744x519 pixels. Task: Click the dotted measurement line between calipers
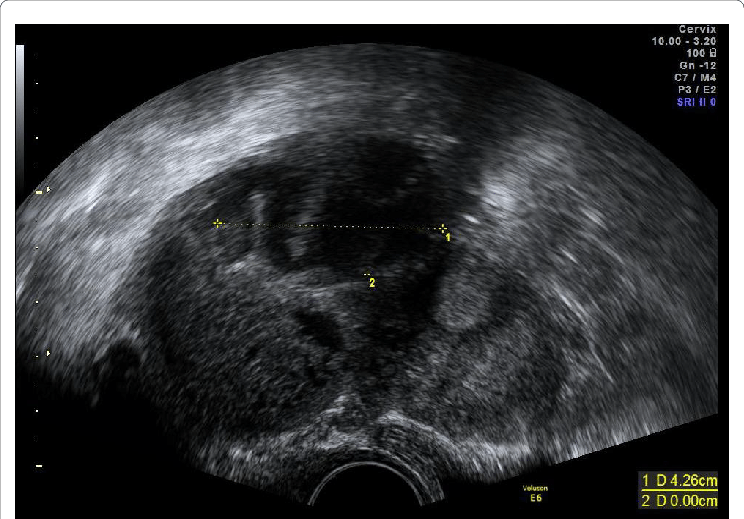coord(330,226)
